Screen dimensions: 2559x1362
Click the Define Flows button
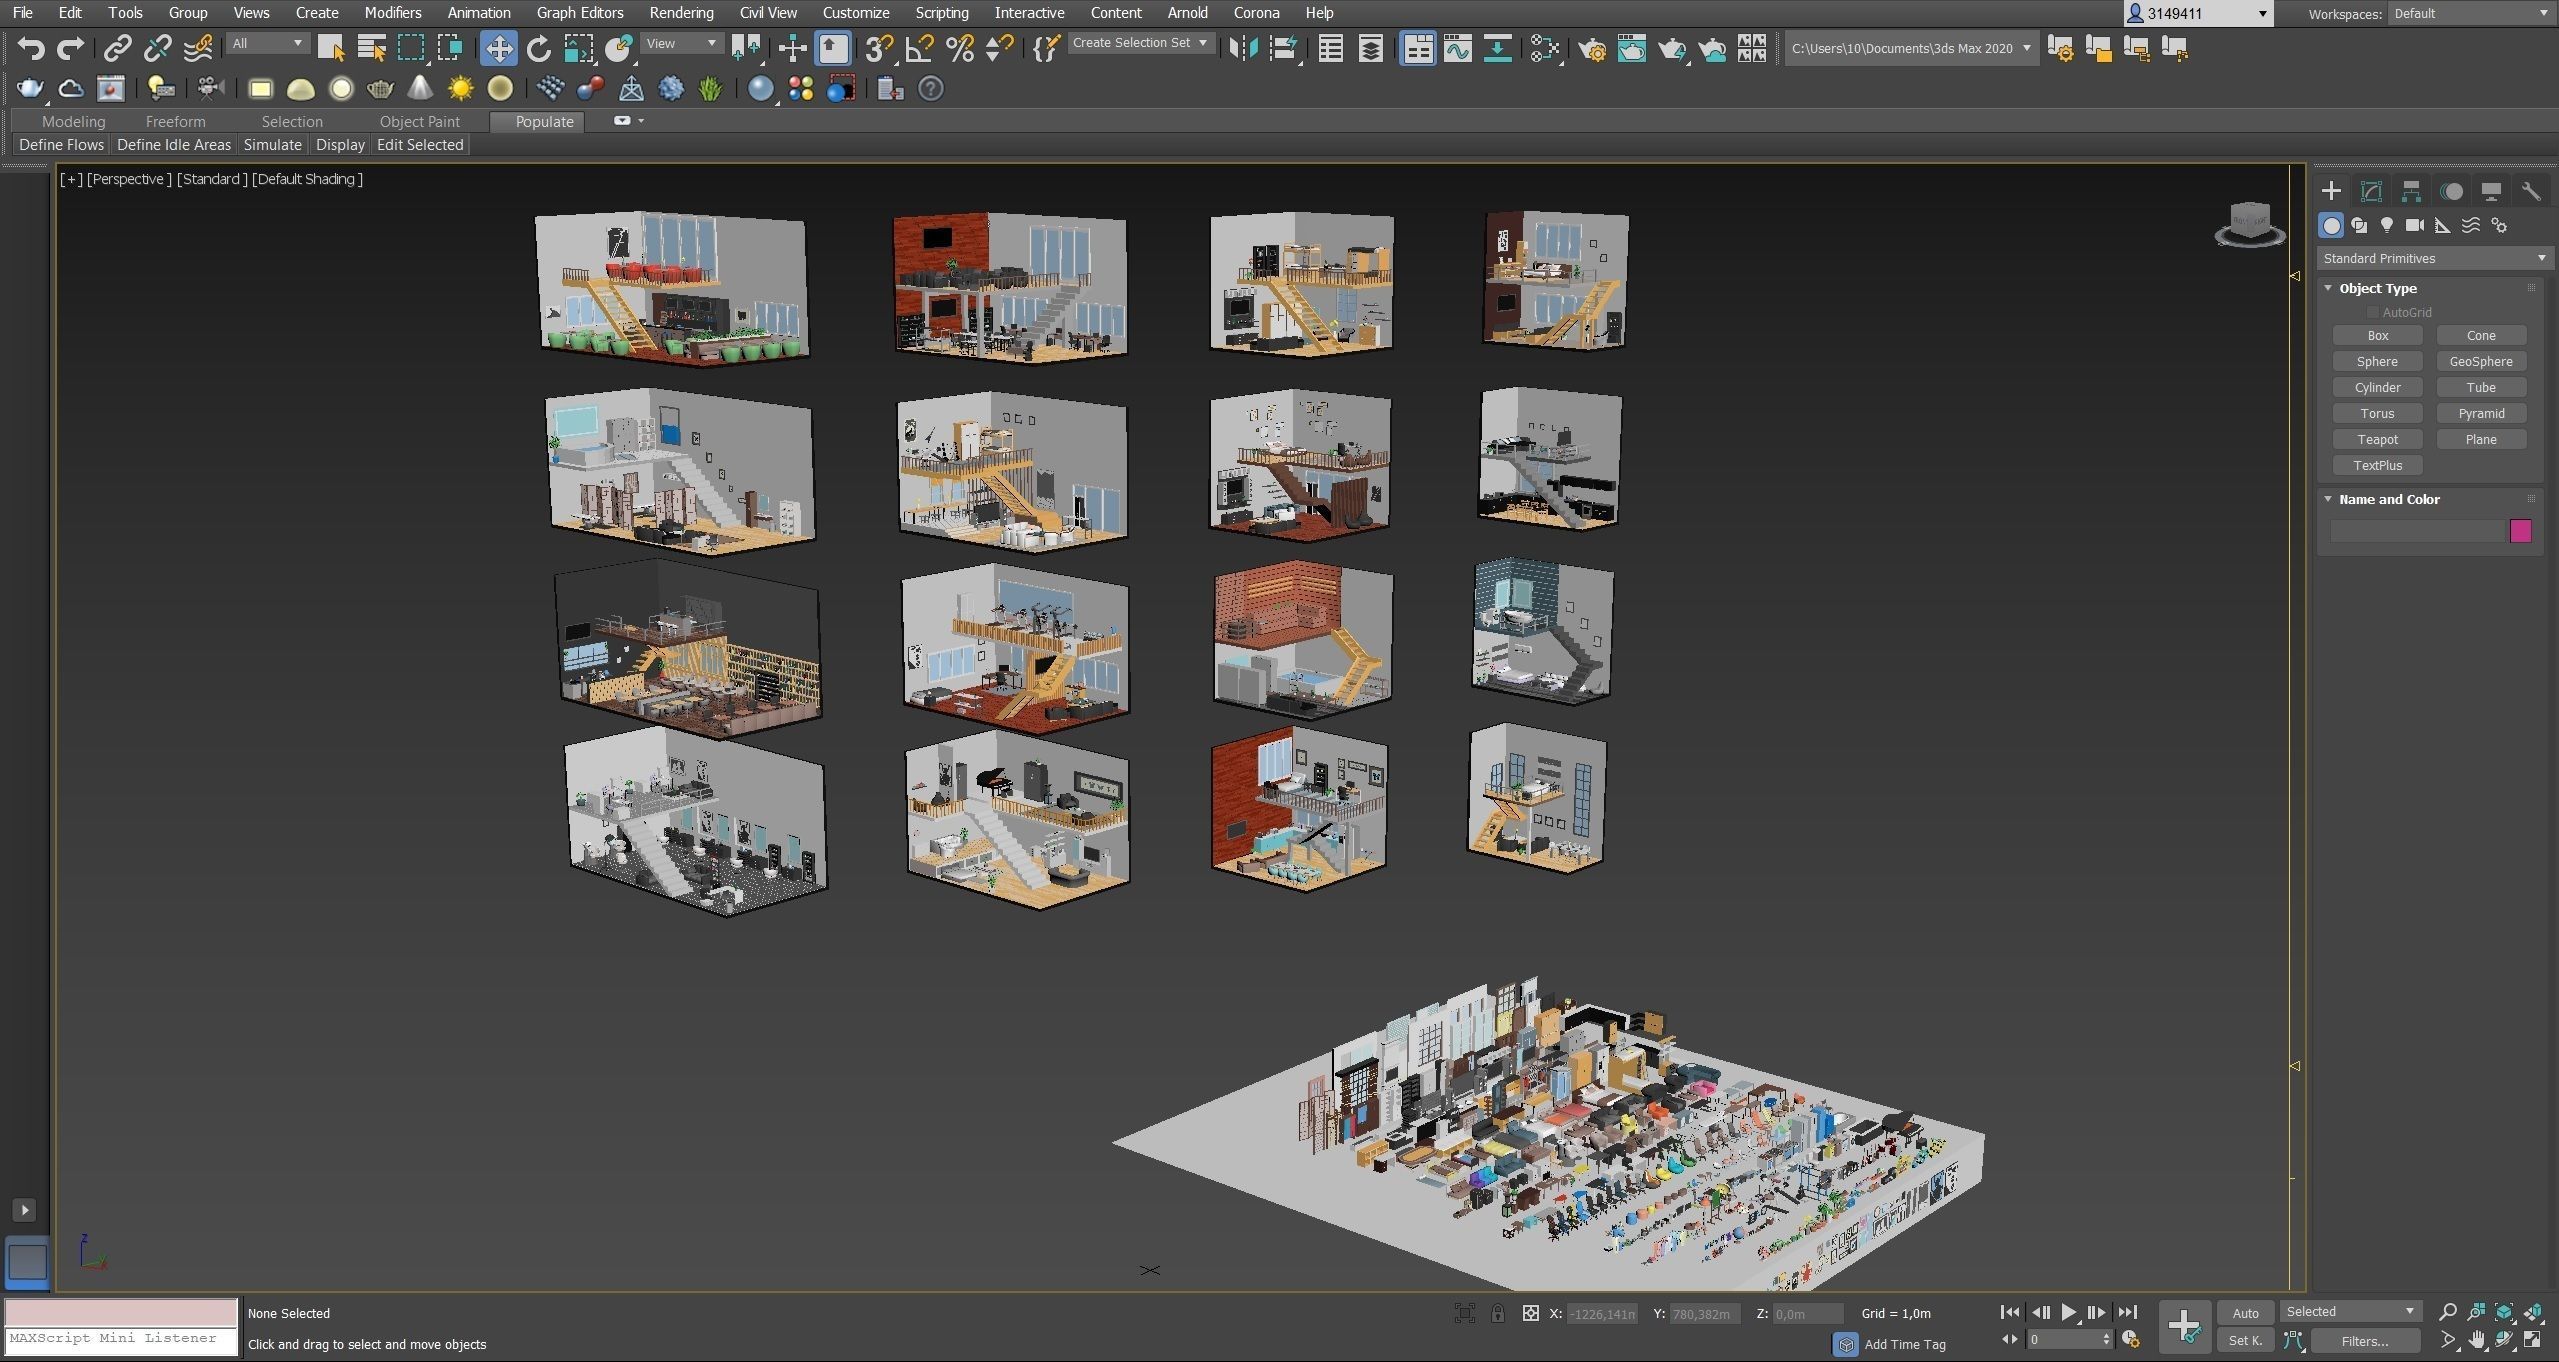(x=61, y=144)
